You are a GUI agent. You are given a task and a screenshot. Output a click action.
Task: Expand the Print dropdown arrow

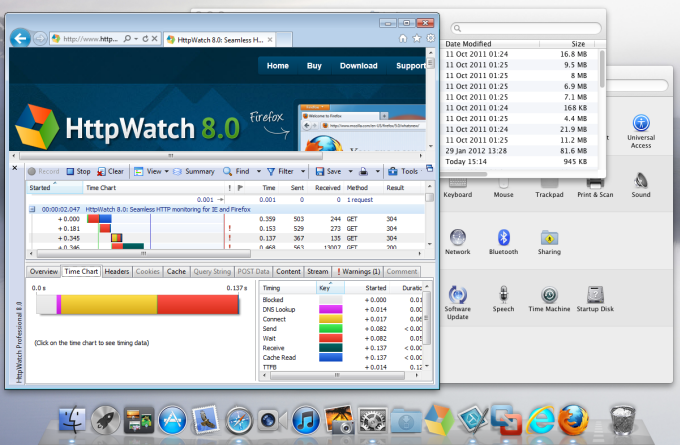tap(377, 171)
